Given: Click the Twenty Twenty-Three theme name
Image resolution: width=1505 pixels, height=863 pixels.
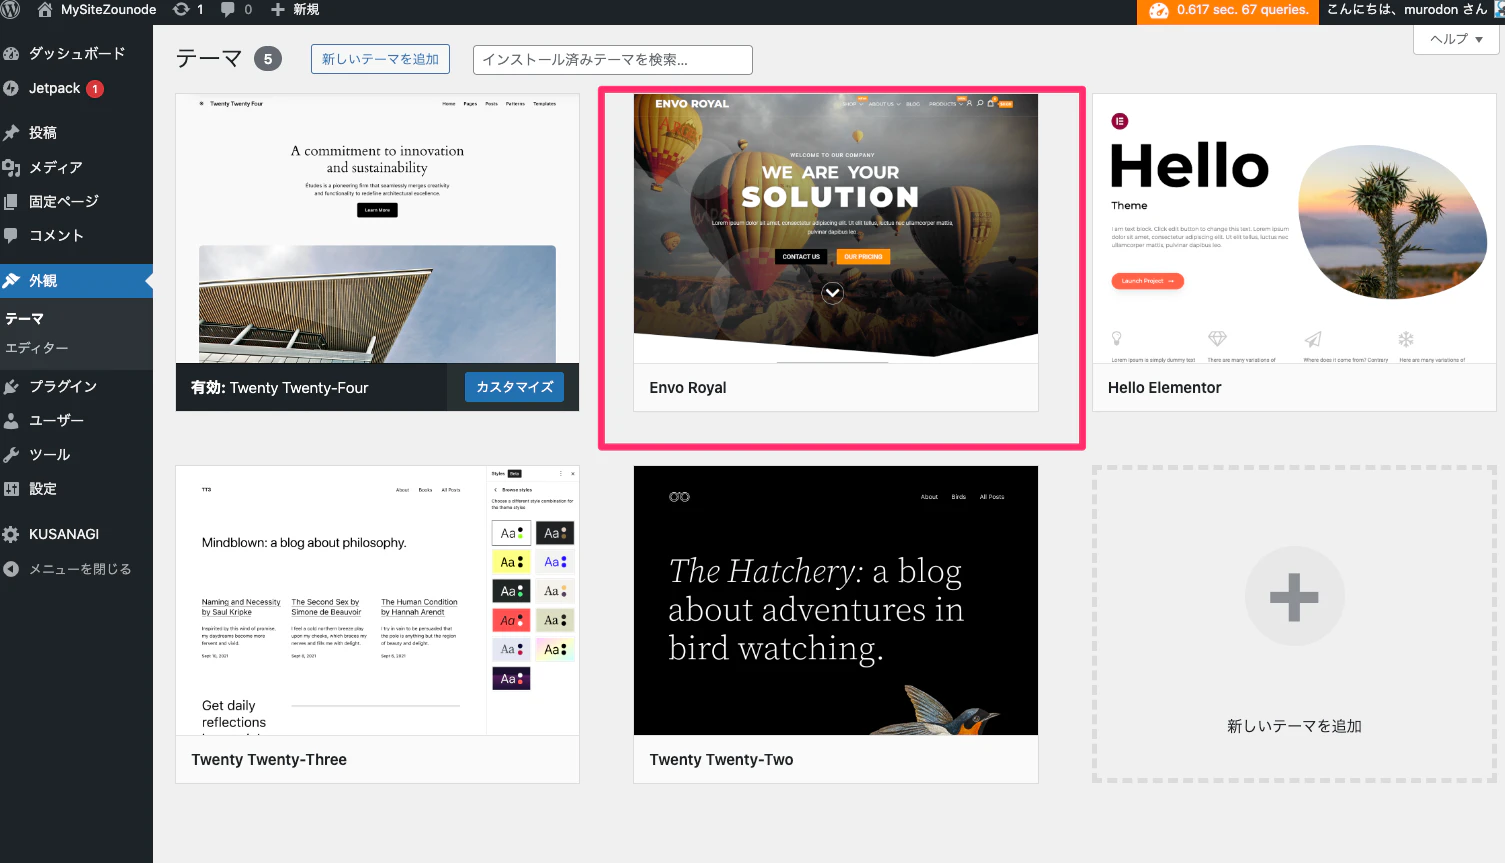Looking at the screenshot, I should click(269, 760).
